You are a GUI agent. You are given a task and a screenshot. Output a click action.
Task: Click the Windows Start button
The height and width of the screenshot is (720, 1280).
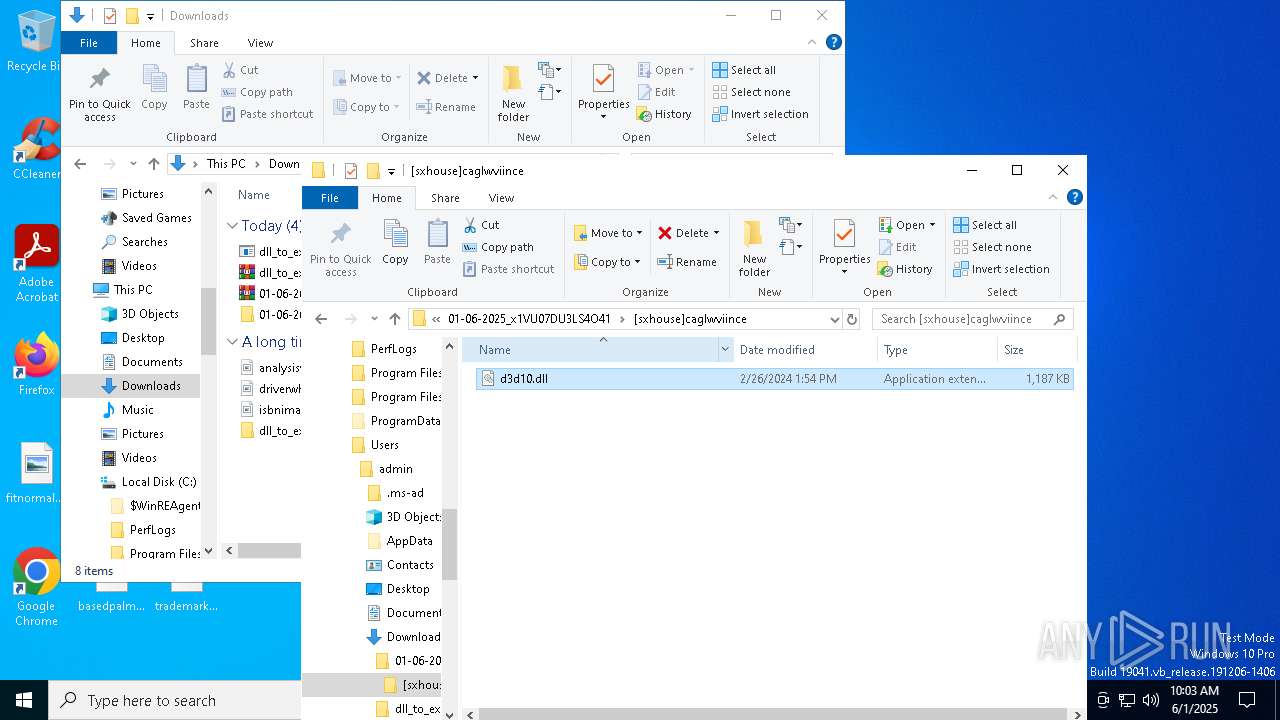coord(24,700)
